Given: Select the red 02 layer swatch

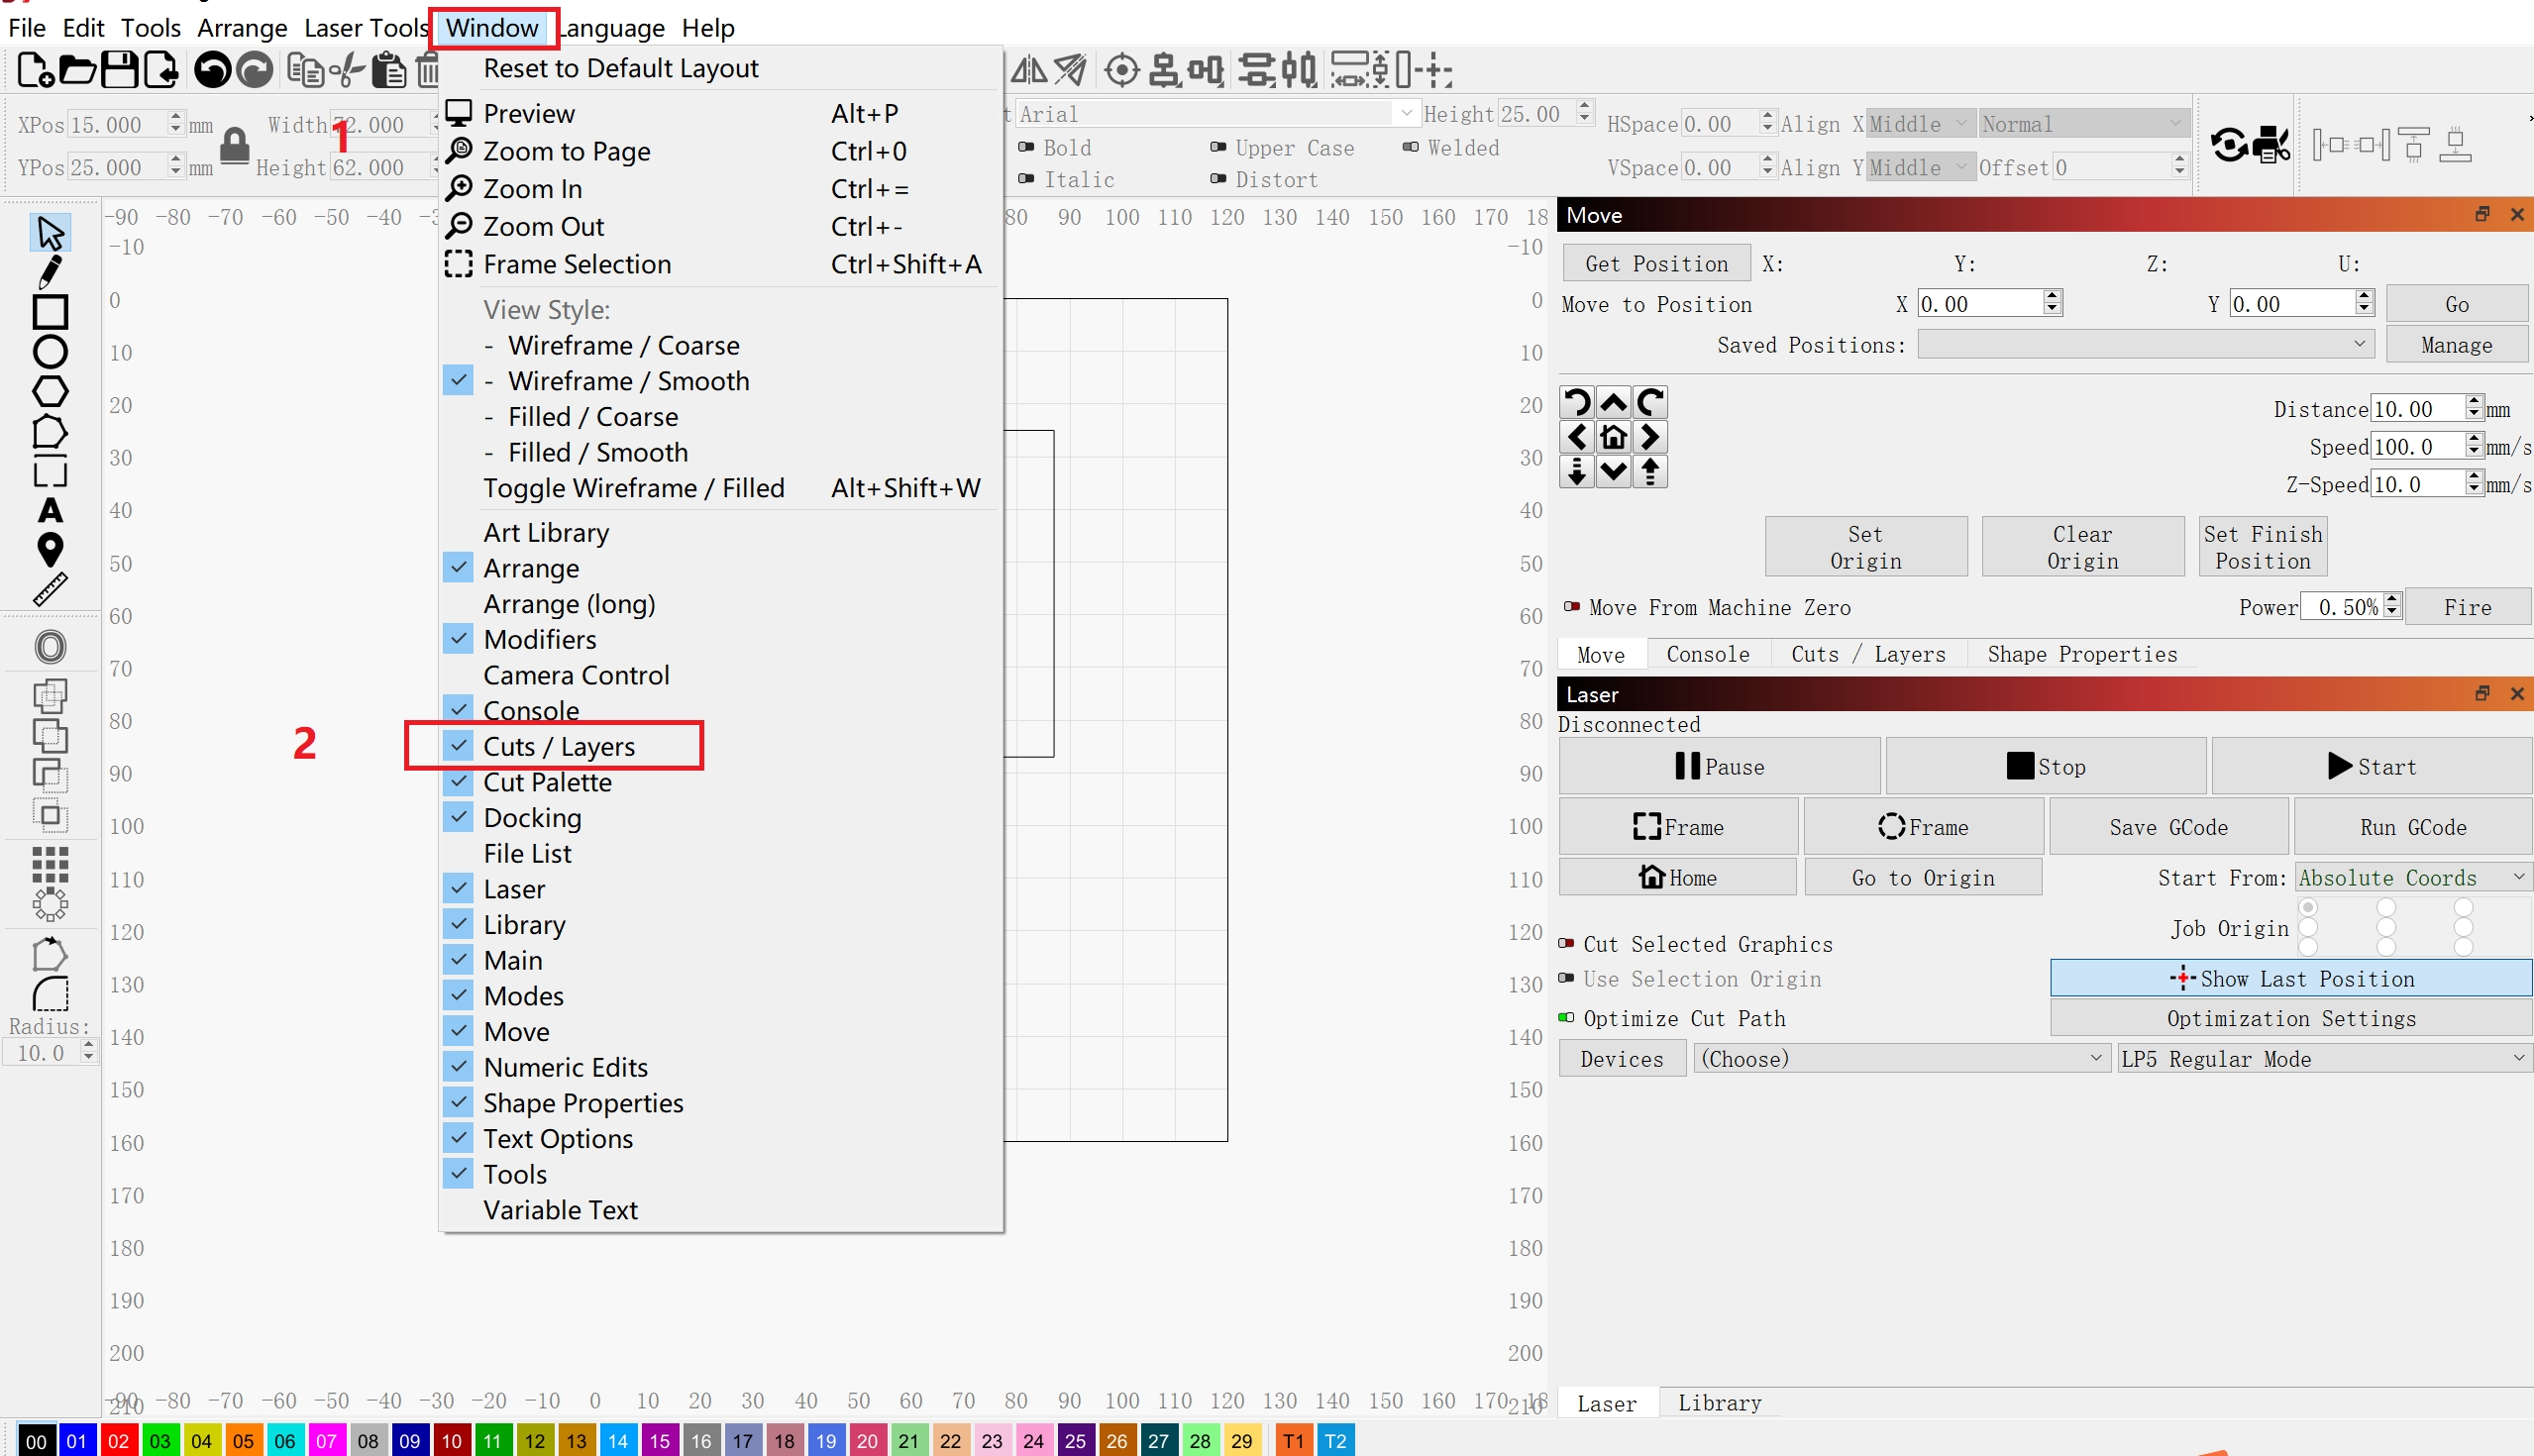Looking at the screenshot, I should (118, 1440).
